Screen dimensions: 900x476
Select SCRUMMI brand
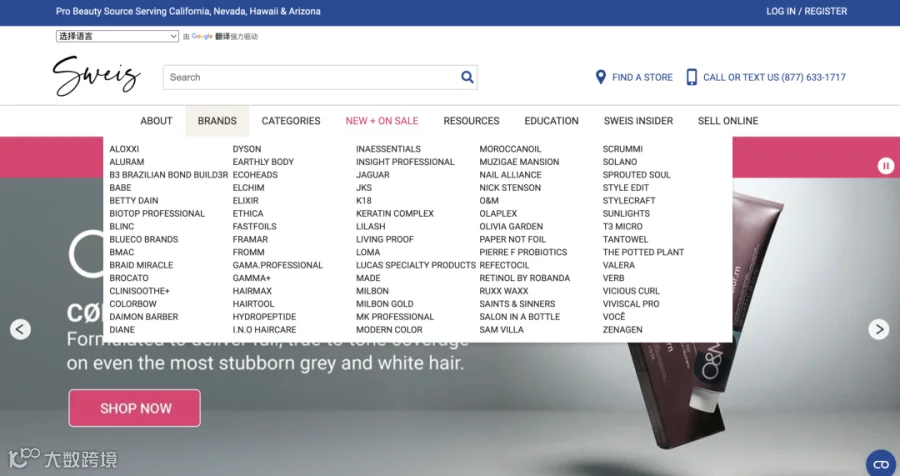coord(623,149)
